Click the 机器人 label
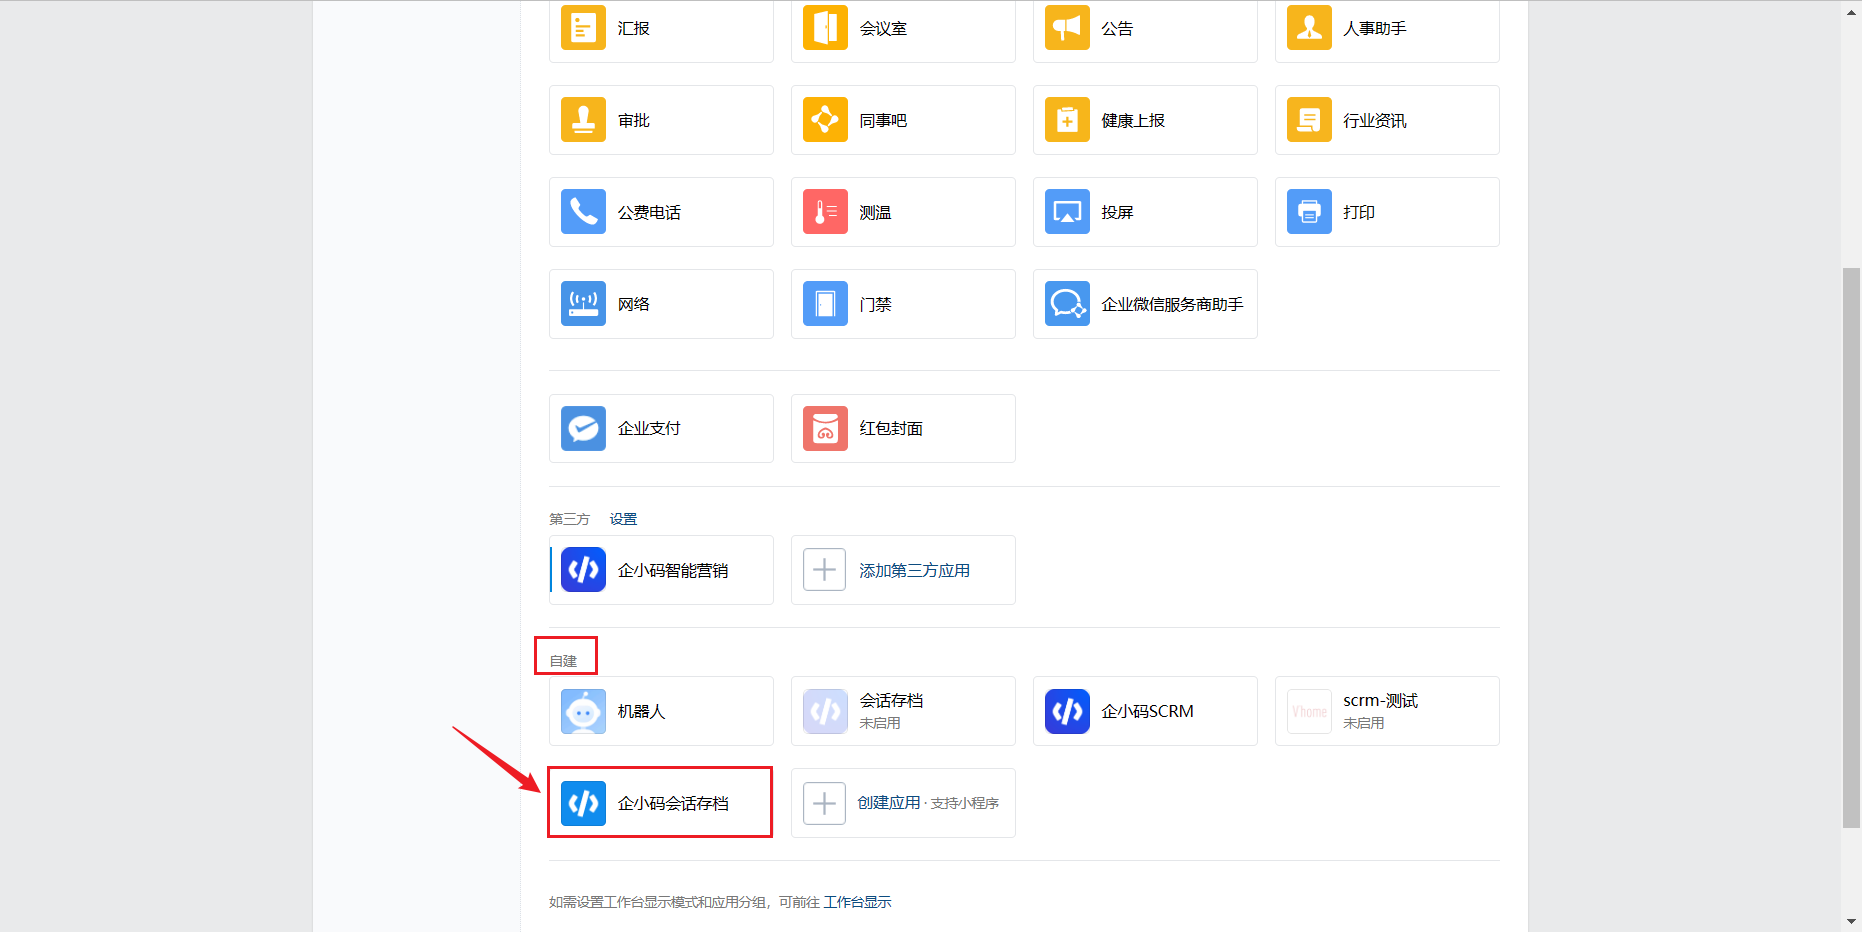1862x932 pixels. tap(641, 711)
